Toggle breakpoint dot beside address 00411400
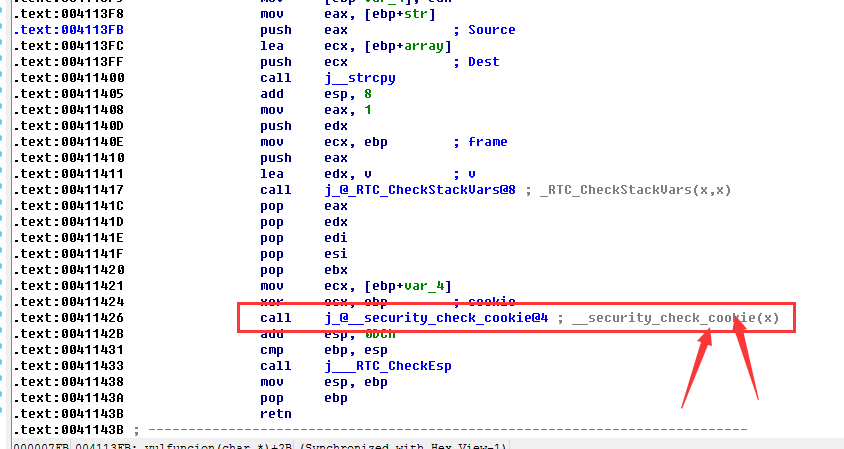Screen dimensions: 844x449 pos(4,78)
